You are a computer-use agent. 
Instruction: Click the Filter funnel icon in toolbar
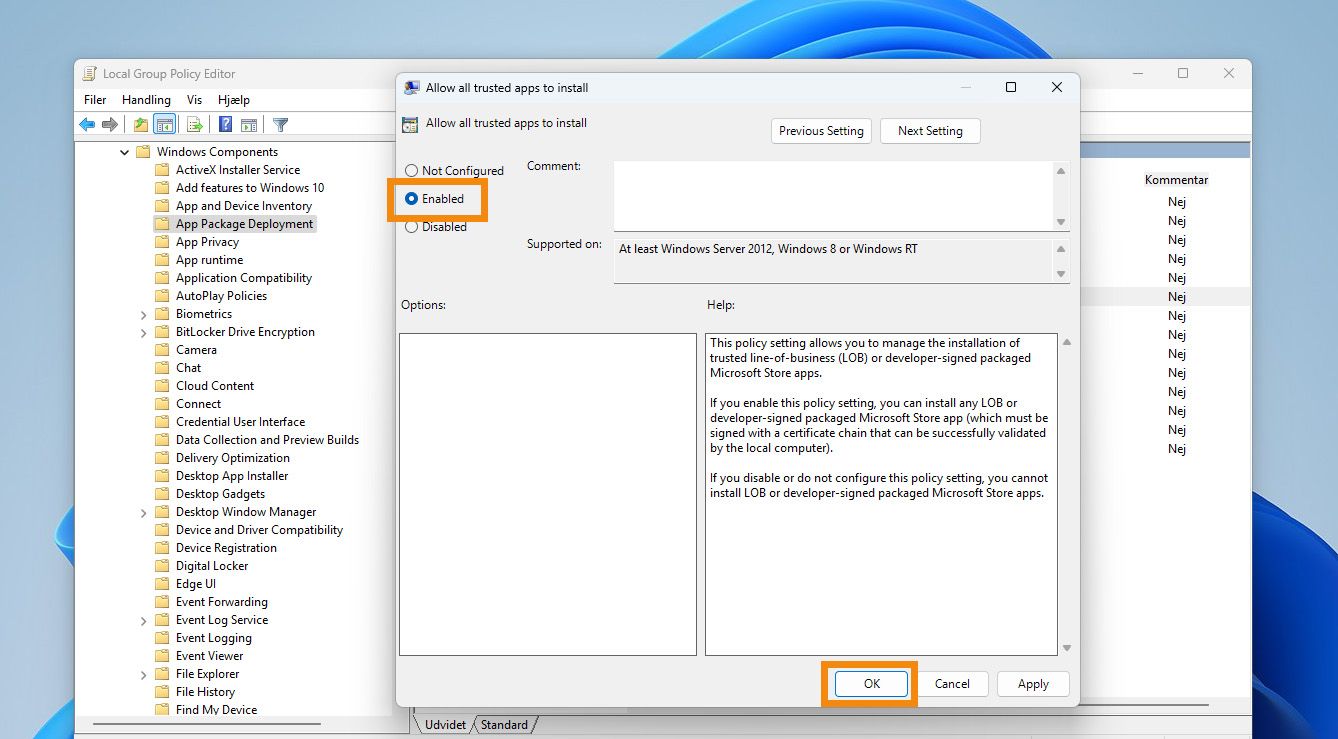click(281, 125)
